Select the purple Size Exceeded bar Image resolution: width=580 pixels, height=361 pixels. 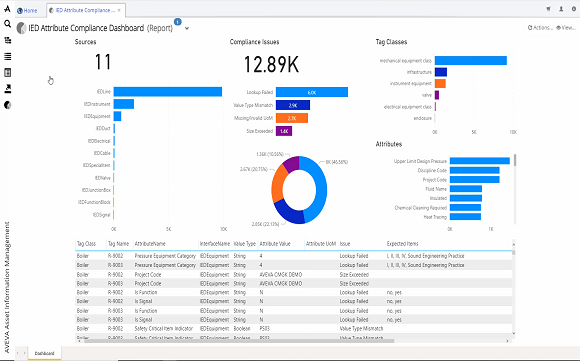click(284, 131)
